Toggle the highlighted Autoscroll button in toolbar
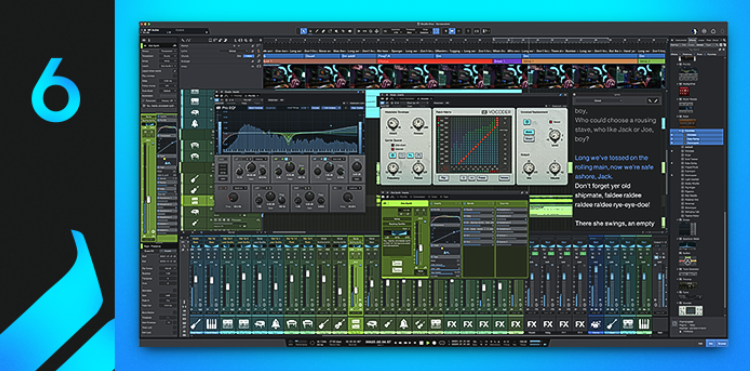The height and width of the screenshot is (371, 750). coord(452,31)
